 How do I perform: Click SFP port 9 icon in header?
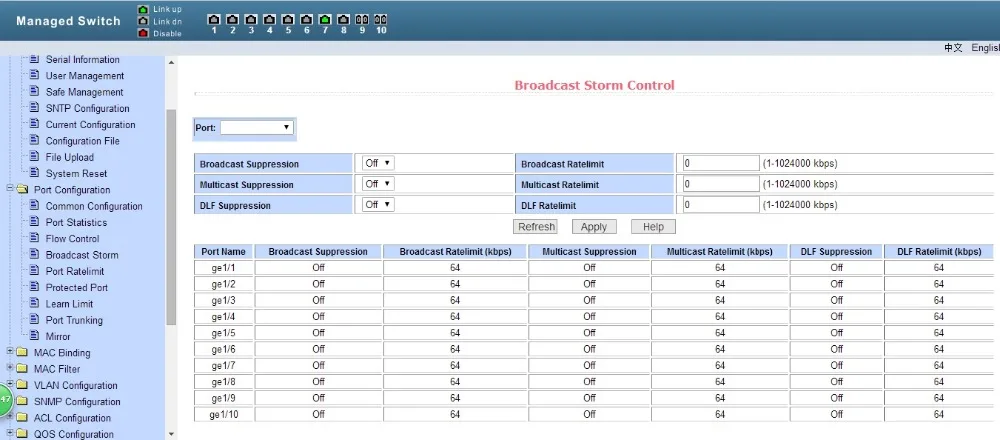coord(362,20)
